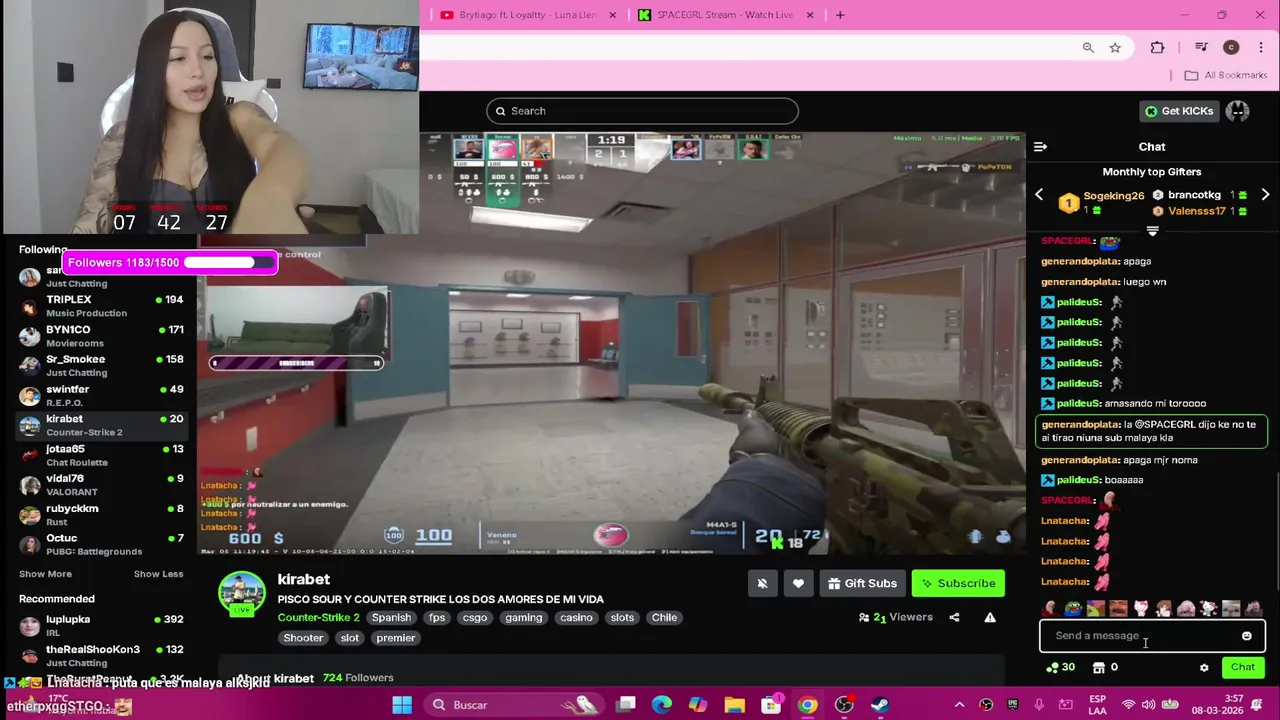Open swintfer channel in sidebar
Viewport: 1280px width, 720px height.
click(x=102, y=396)
